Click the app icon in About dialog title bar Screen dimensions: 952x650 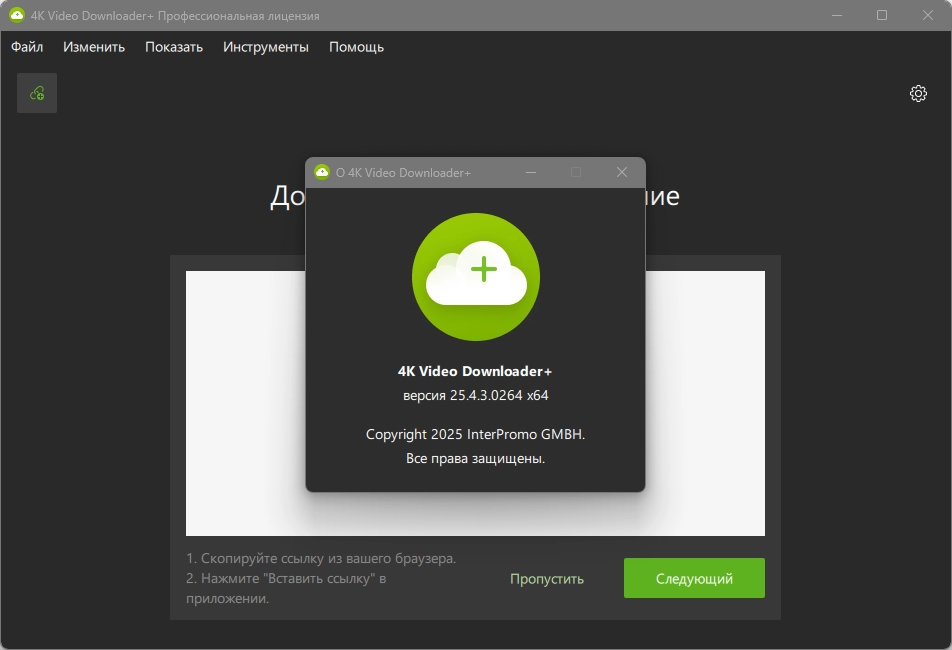coord(322,172)
